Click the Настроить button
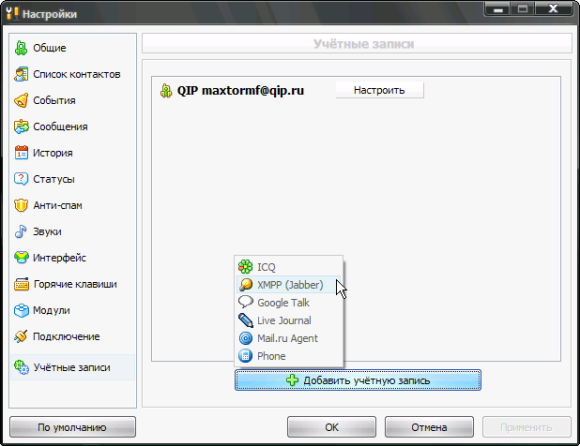 tap(380, 90)
